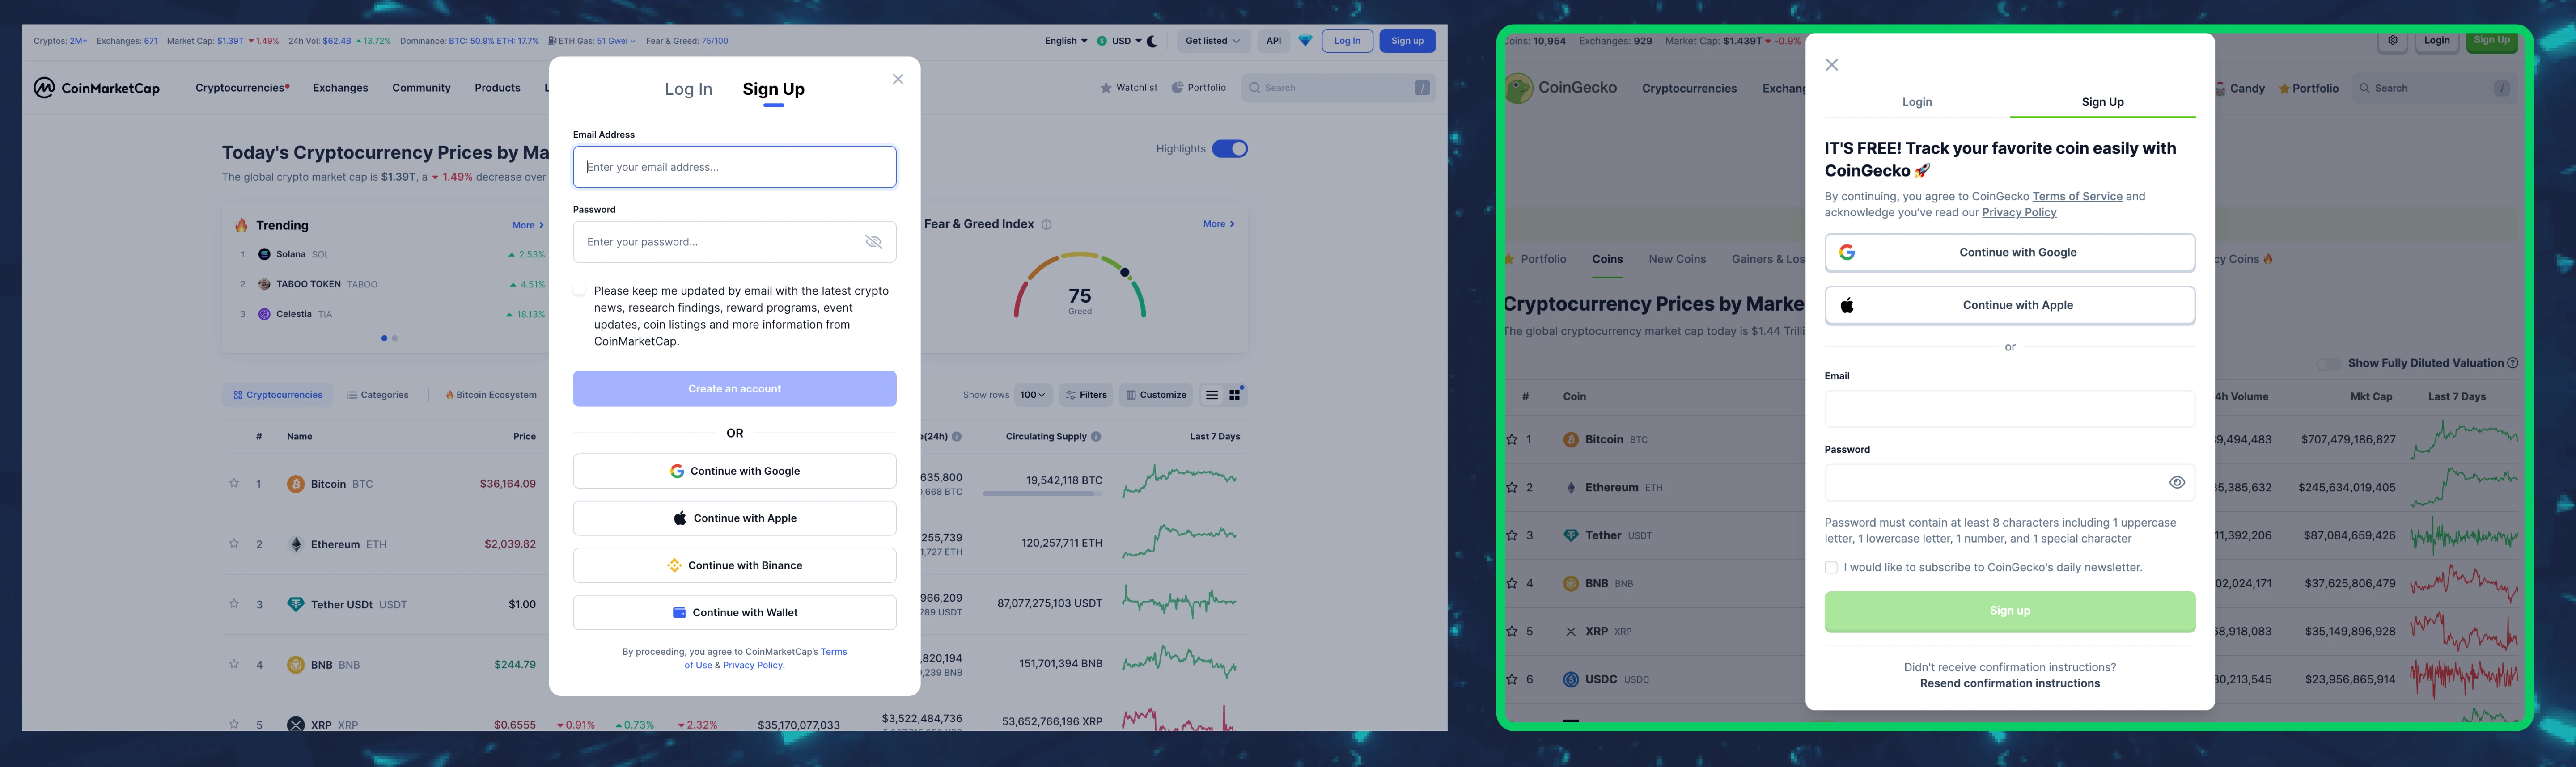This screenshot has width=2576, height=767.
Task: Open the Community menu on CoinMarketCap
Action: (x=421, y=88)
